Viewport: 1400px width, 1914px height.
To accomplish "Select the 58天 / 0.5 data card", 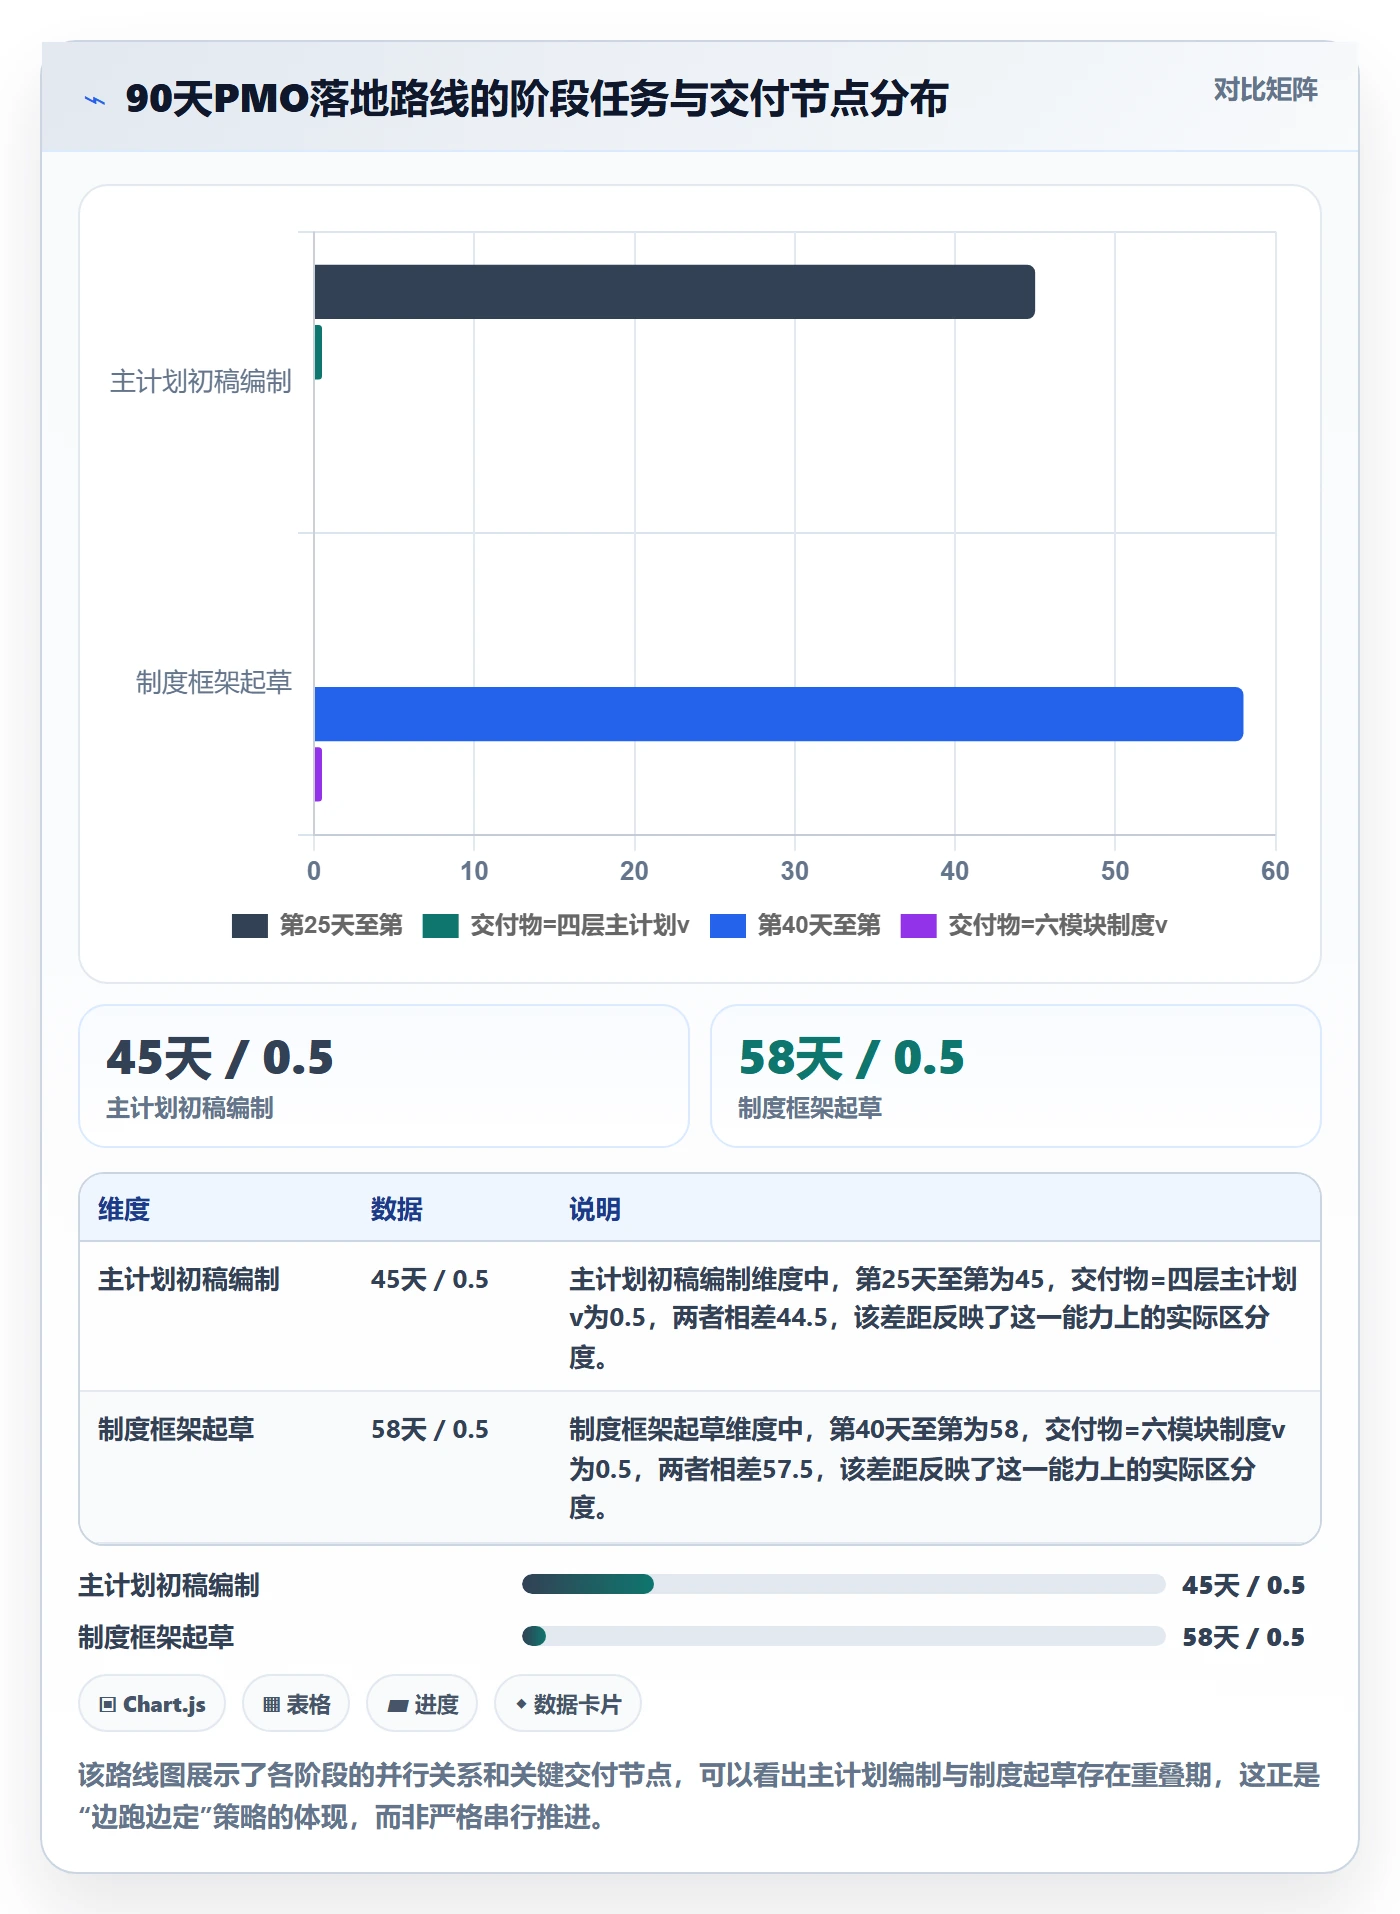I will [x=1015, y=1076].
